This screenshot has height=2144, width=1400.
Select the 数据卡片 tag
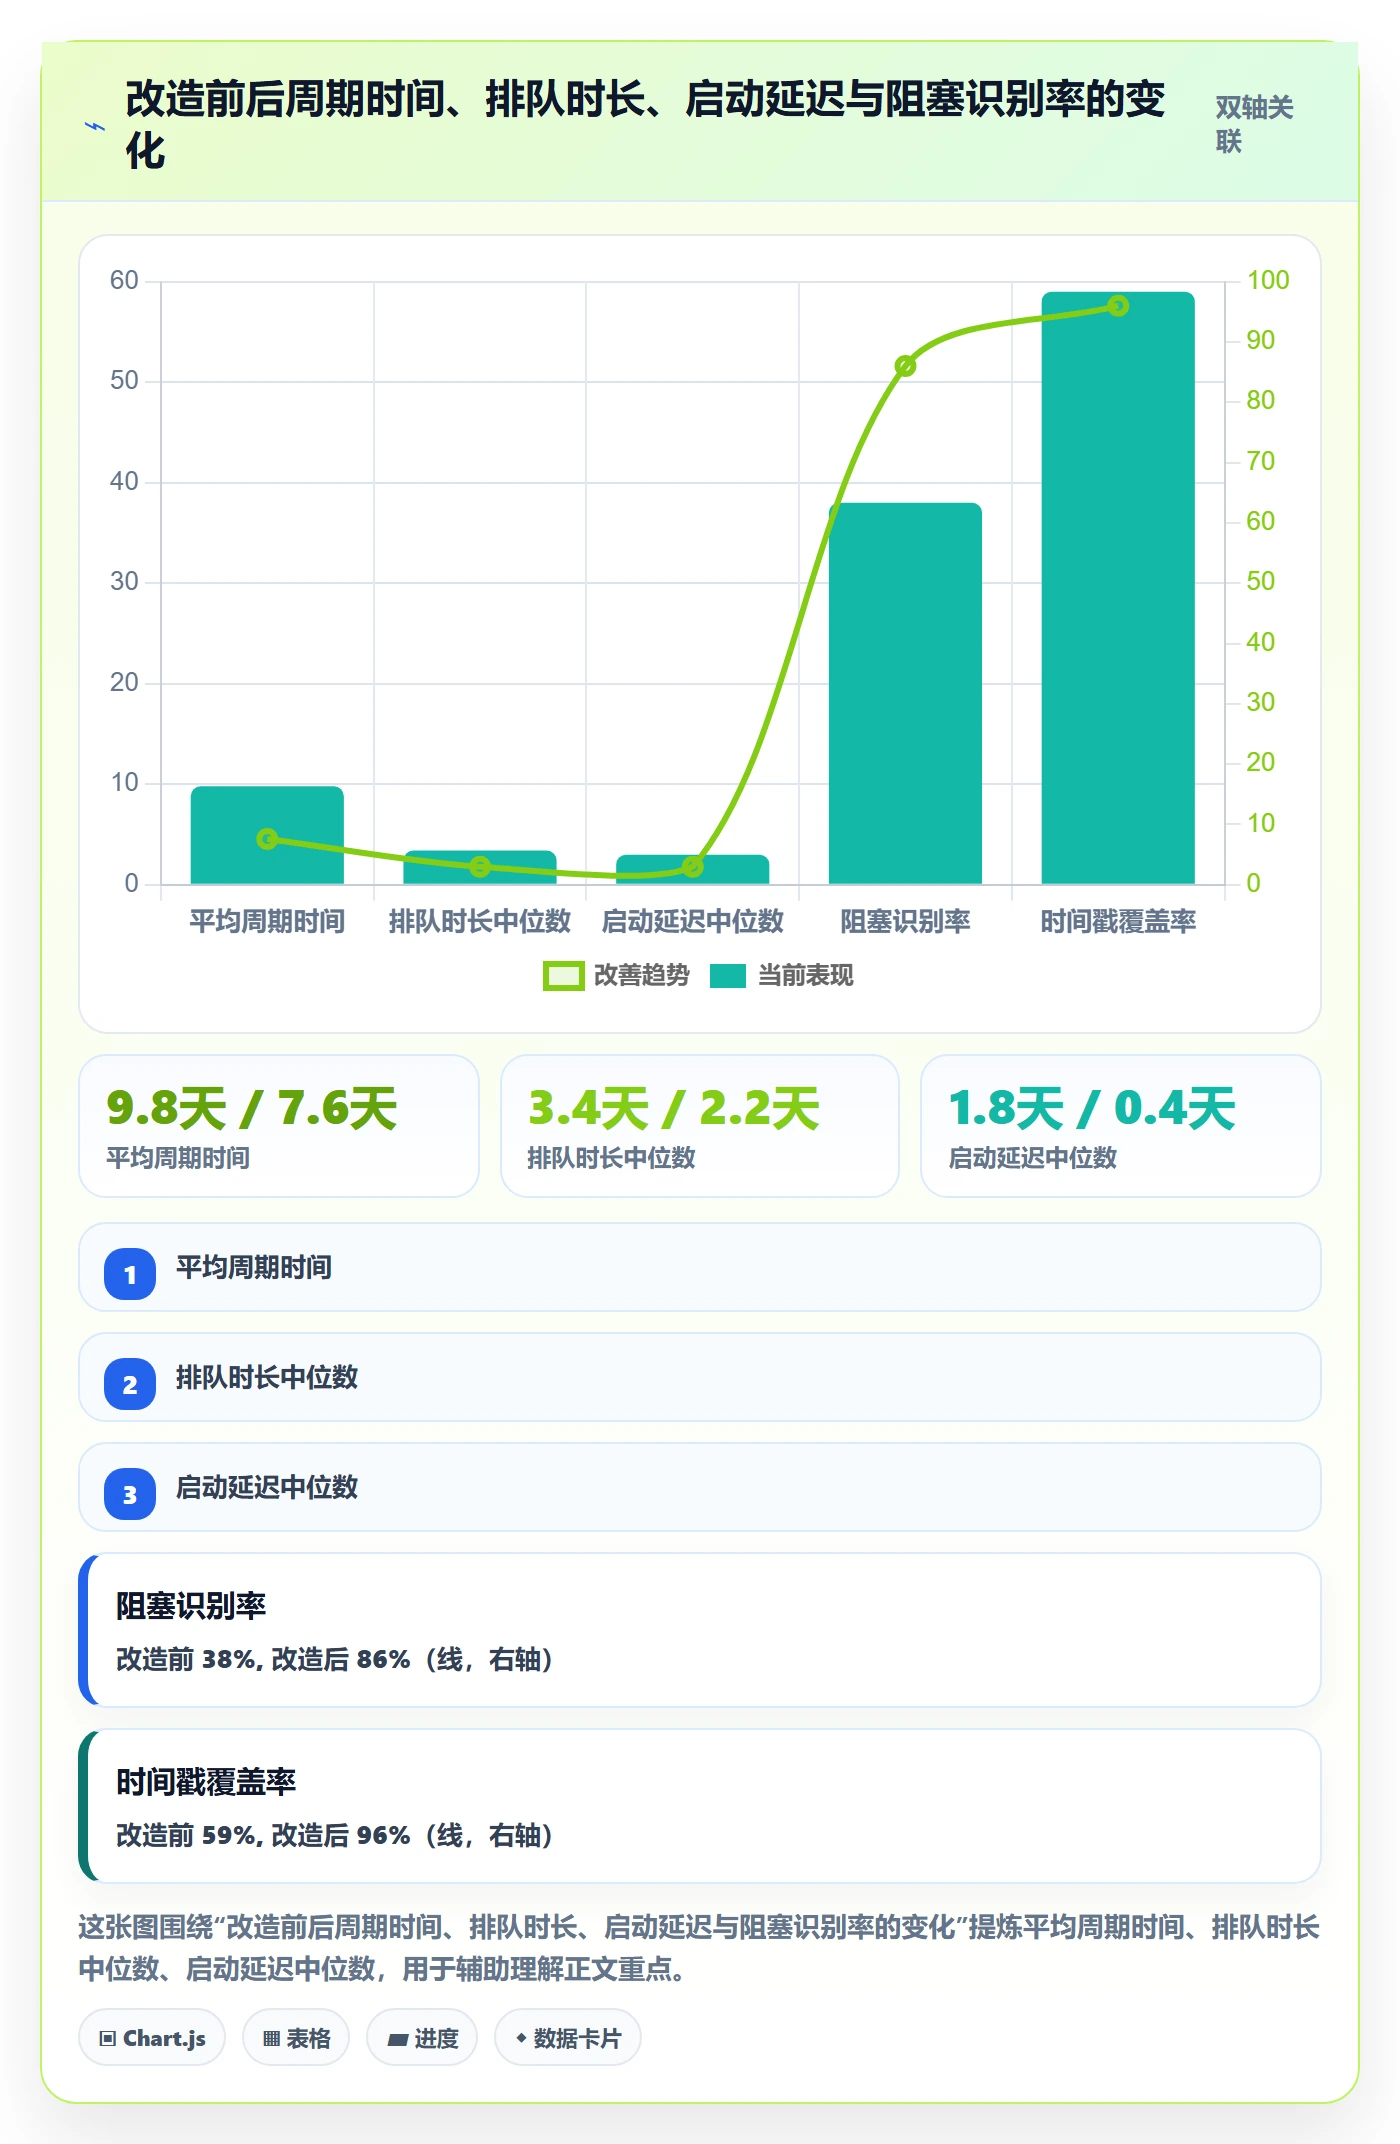568,2038
